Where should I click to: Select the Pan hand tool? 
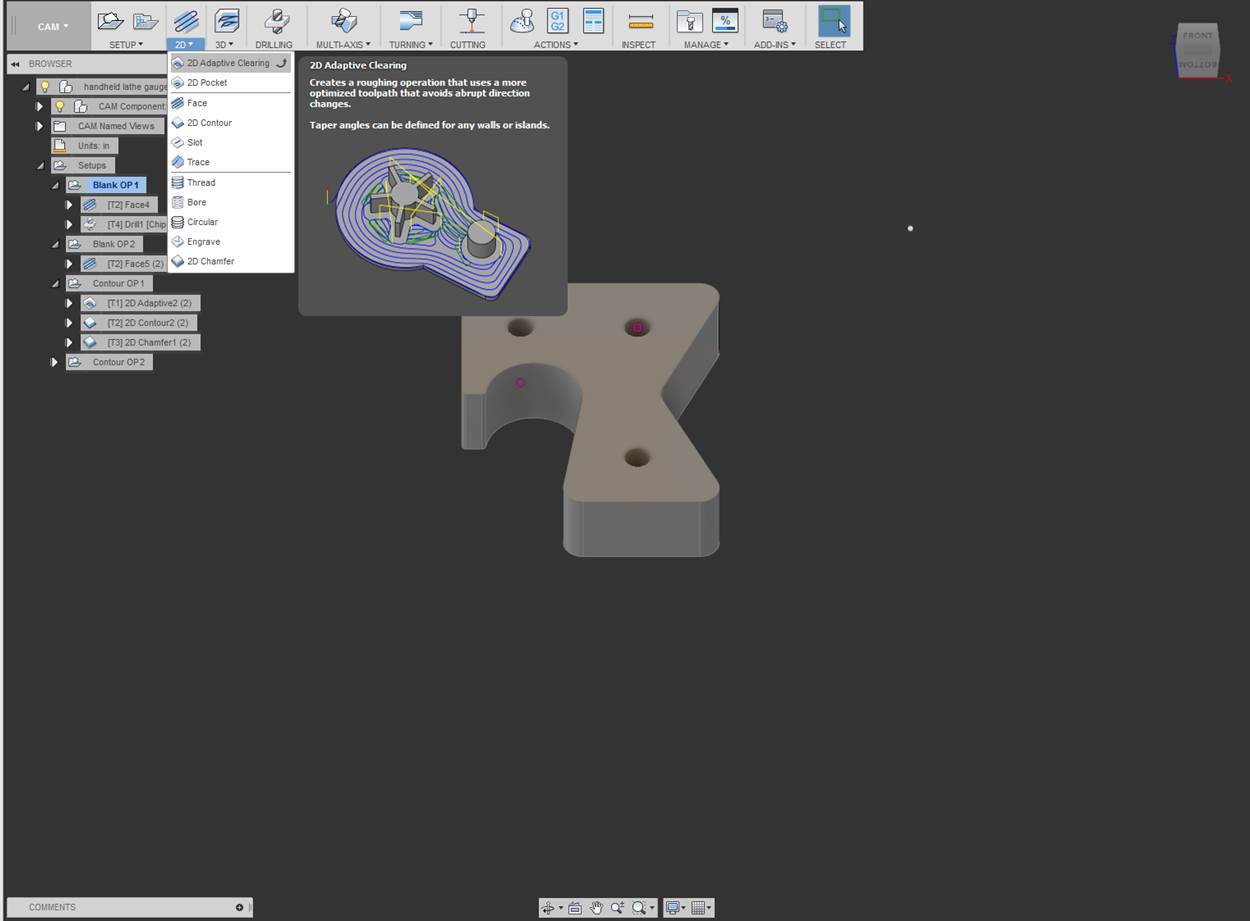(597, 908)
